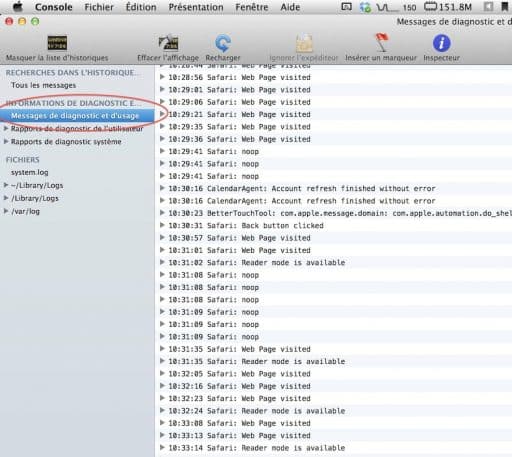
Task: Expand the 10:30:31 Back button clicked entry
Action: (162, 225)
